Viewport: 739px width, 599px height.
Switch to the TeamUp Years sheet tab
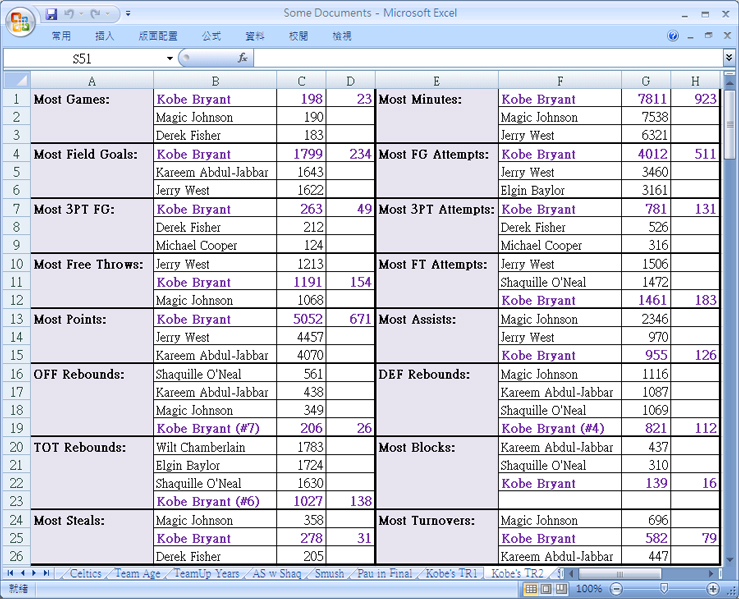[x=206, y=574]
